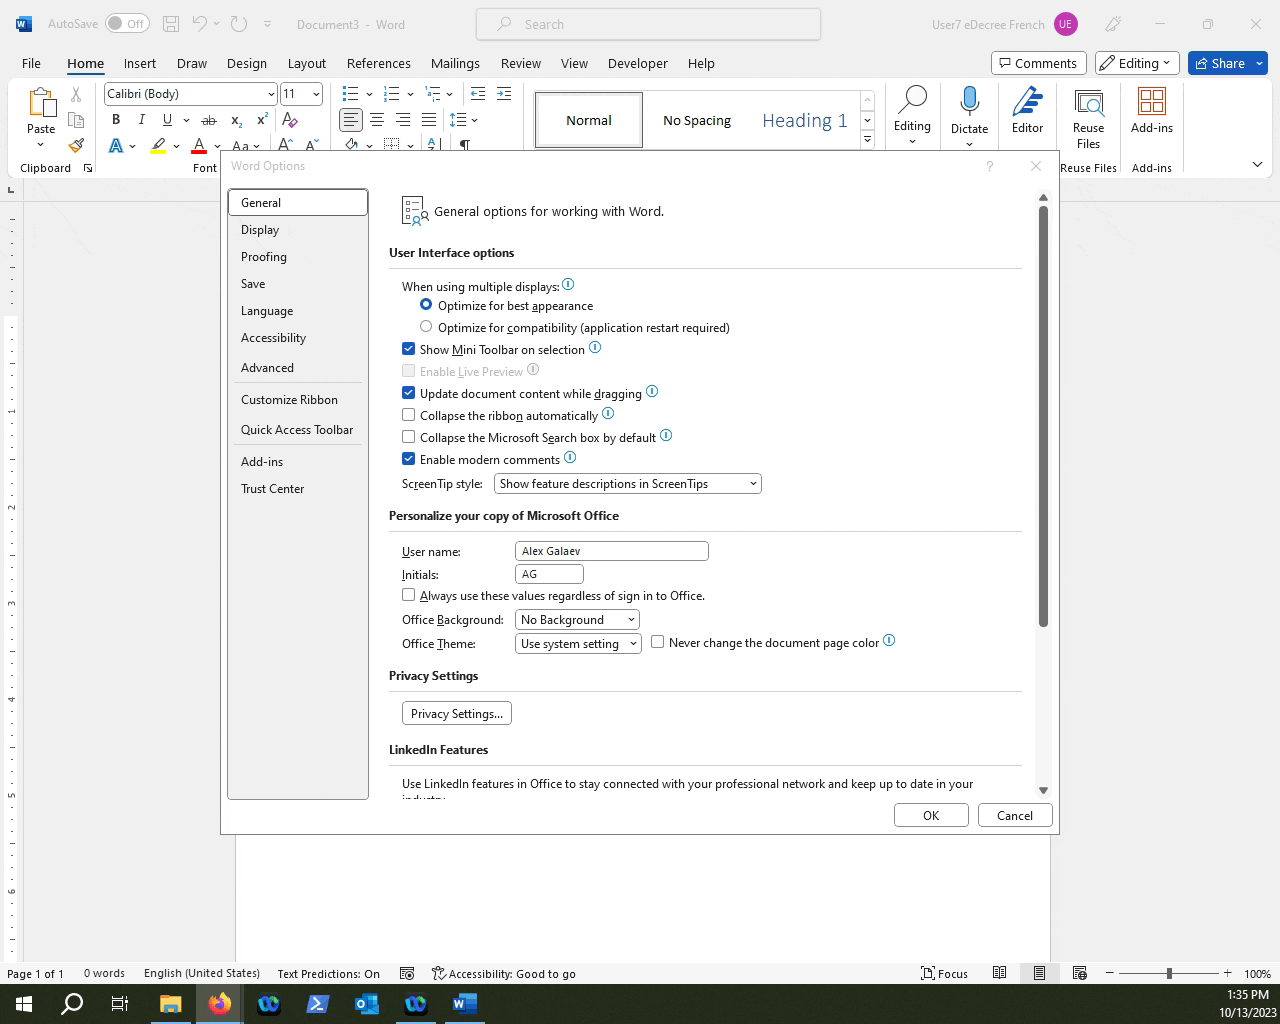The width and height of the screenshot is (1280, 1024).
Task: Edit the User name field
Action: pyautogui.click(x=611, y=550)
